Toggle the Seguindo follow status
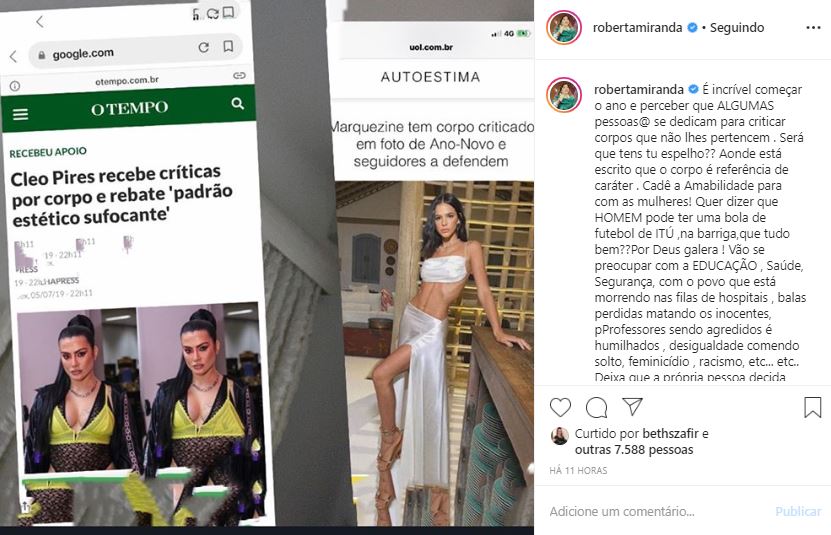831x535 pixels. coord(737,28)
